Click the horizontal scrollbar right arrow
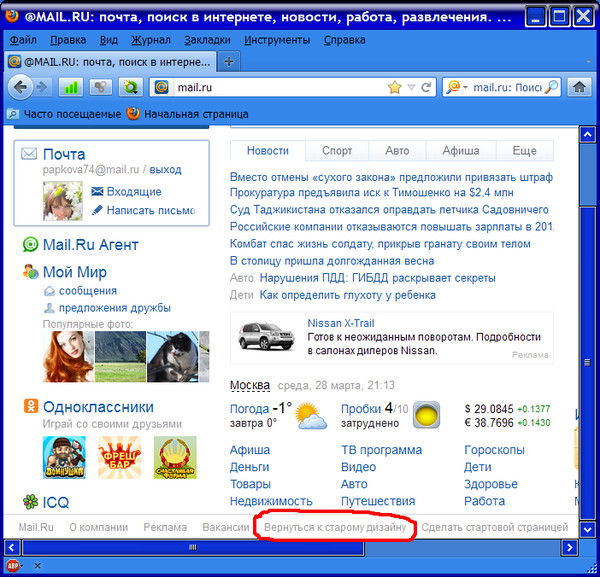This screenshot has width=600, height=577. click(569, 548)
